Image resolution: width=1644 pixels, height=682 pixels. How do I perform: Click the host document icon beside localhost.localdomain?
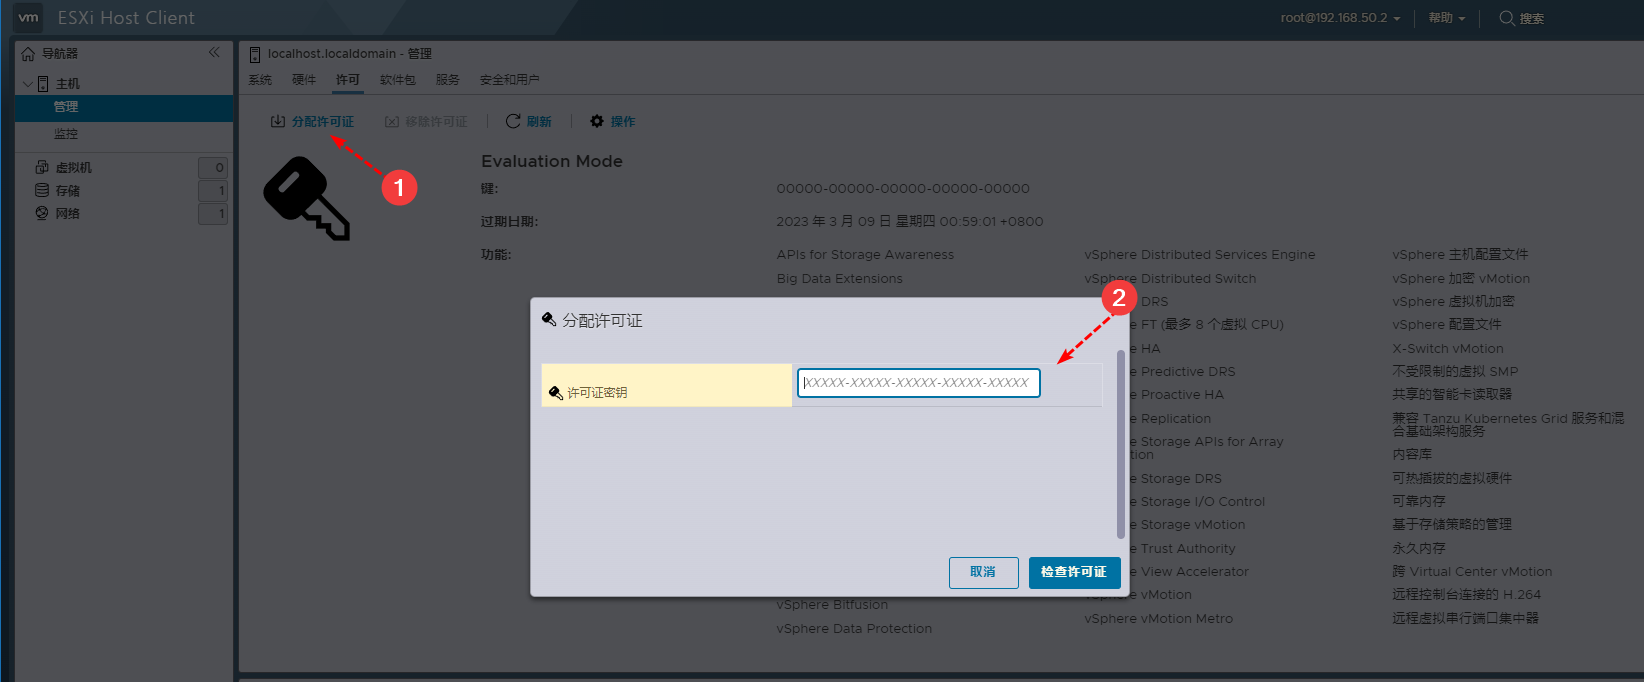coord(255,54)
